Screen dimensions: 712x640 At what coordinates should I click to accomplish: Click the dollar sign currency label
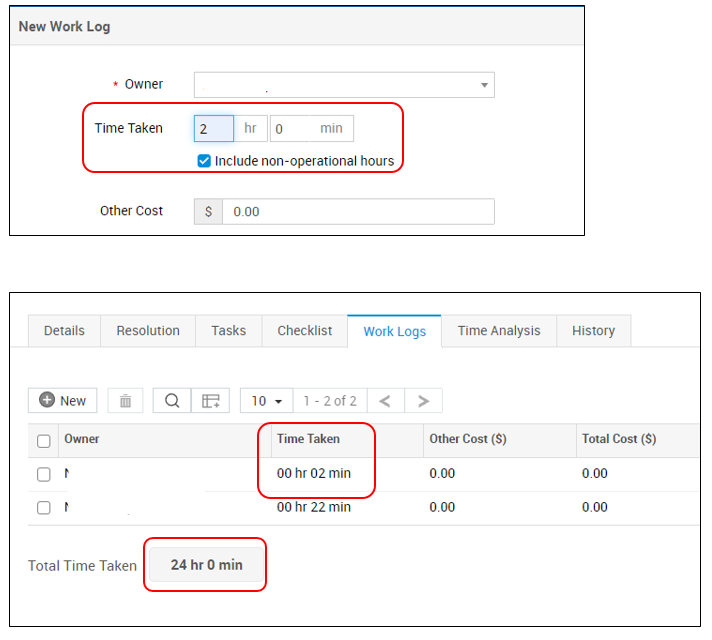pyautogui.click(x=208, y=212)
